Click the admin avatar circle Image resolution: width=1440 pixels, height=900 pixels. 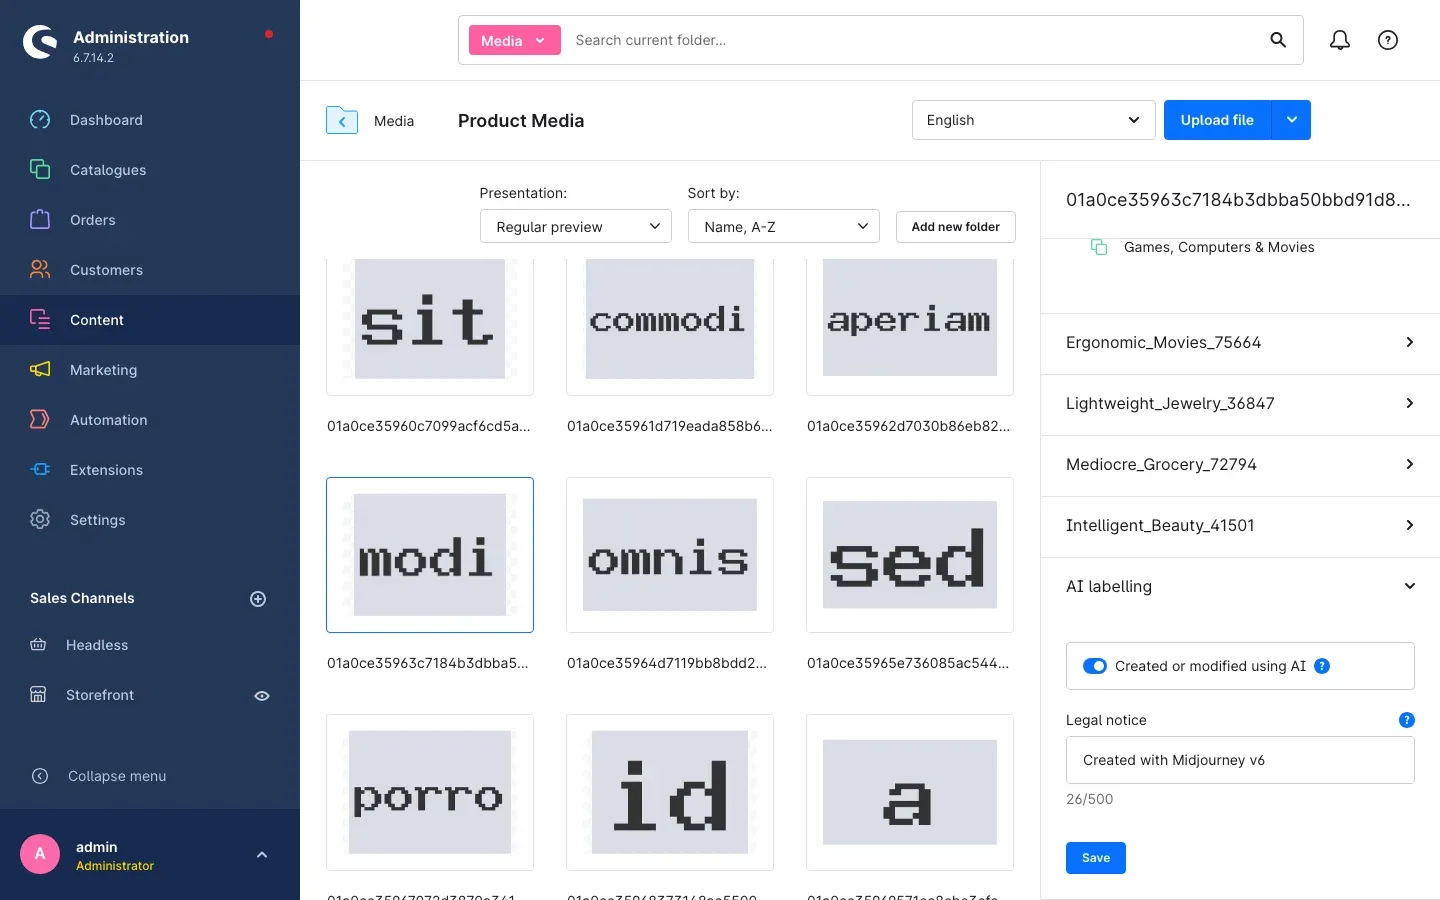point(40,854)
